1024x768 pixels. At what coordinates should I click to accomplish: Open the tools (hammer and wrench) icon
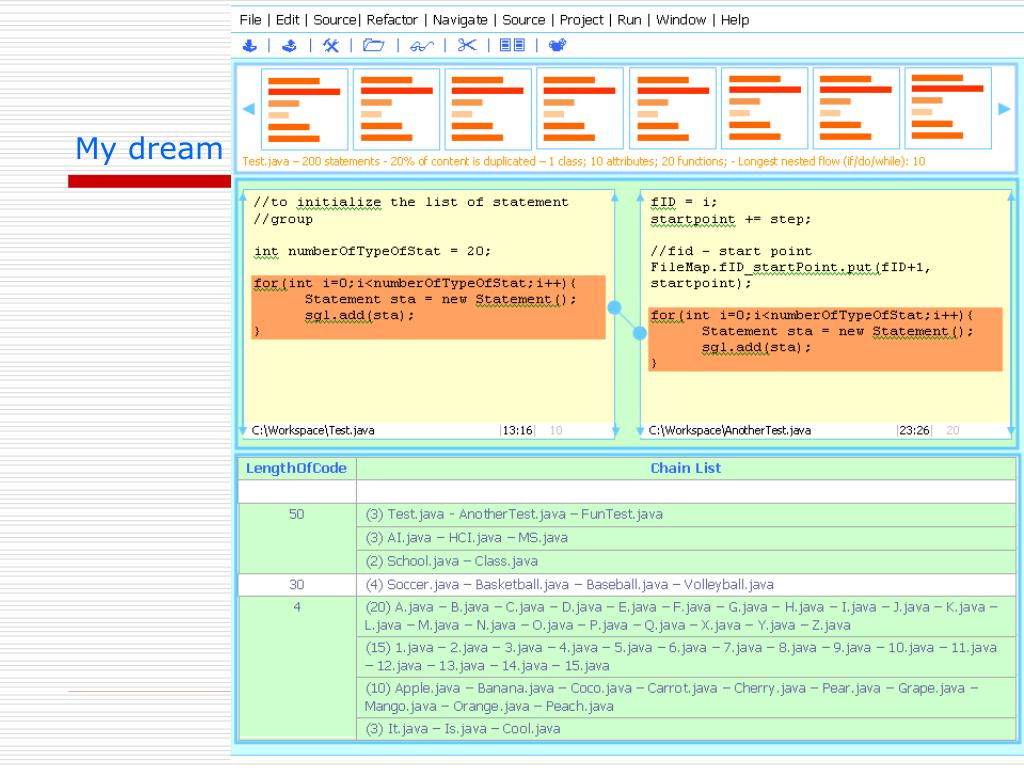tap(331, 45)
